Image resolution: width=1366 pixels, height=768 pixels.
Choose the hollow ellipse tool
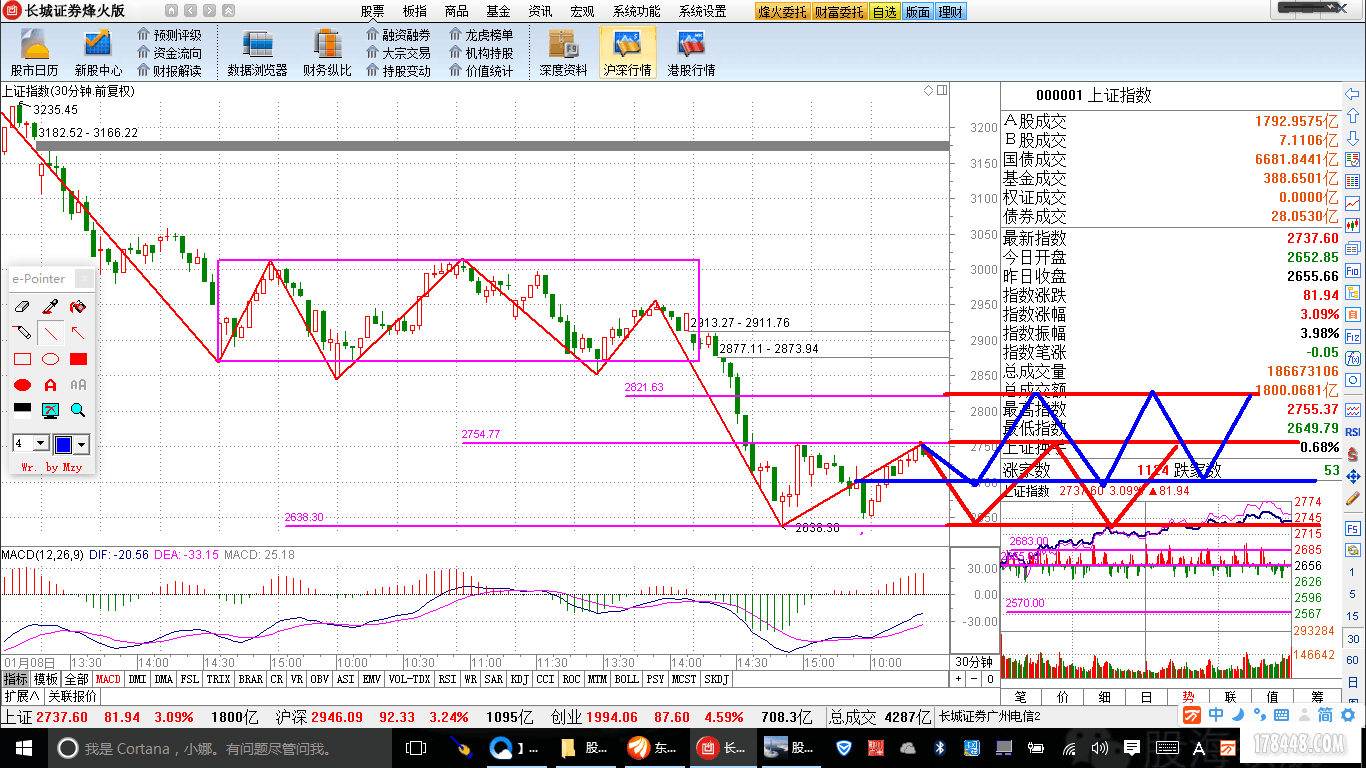pyautogui.click(x=50, y=359)
